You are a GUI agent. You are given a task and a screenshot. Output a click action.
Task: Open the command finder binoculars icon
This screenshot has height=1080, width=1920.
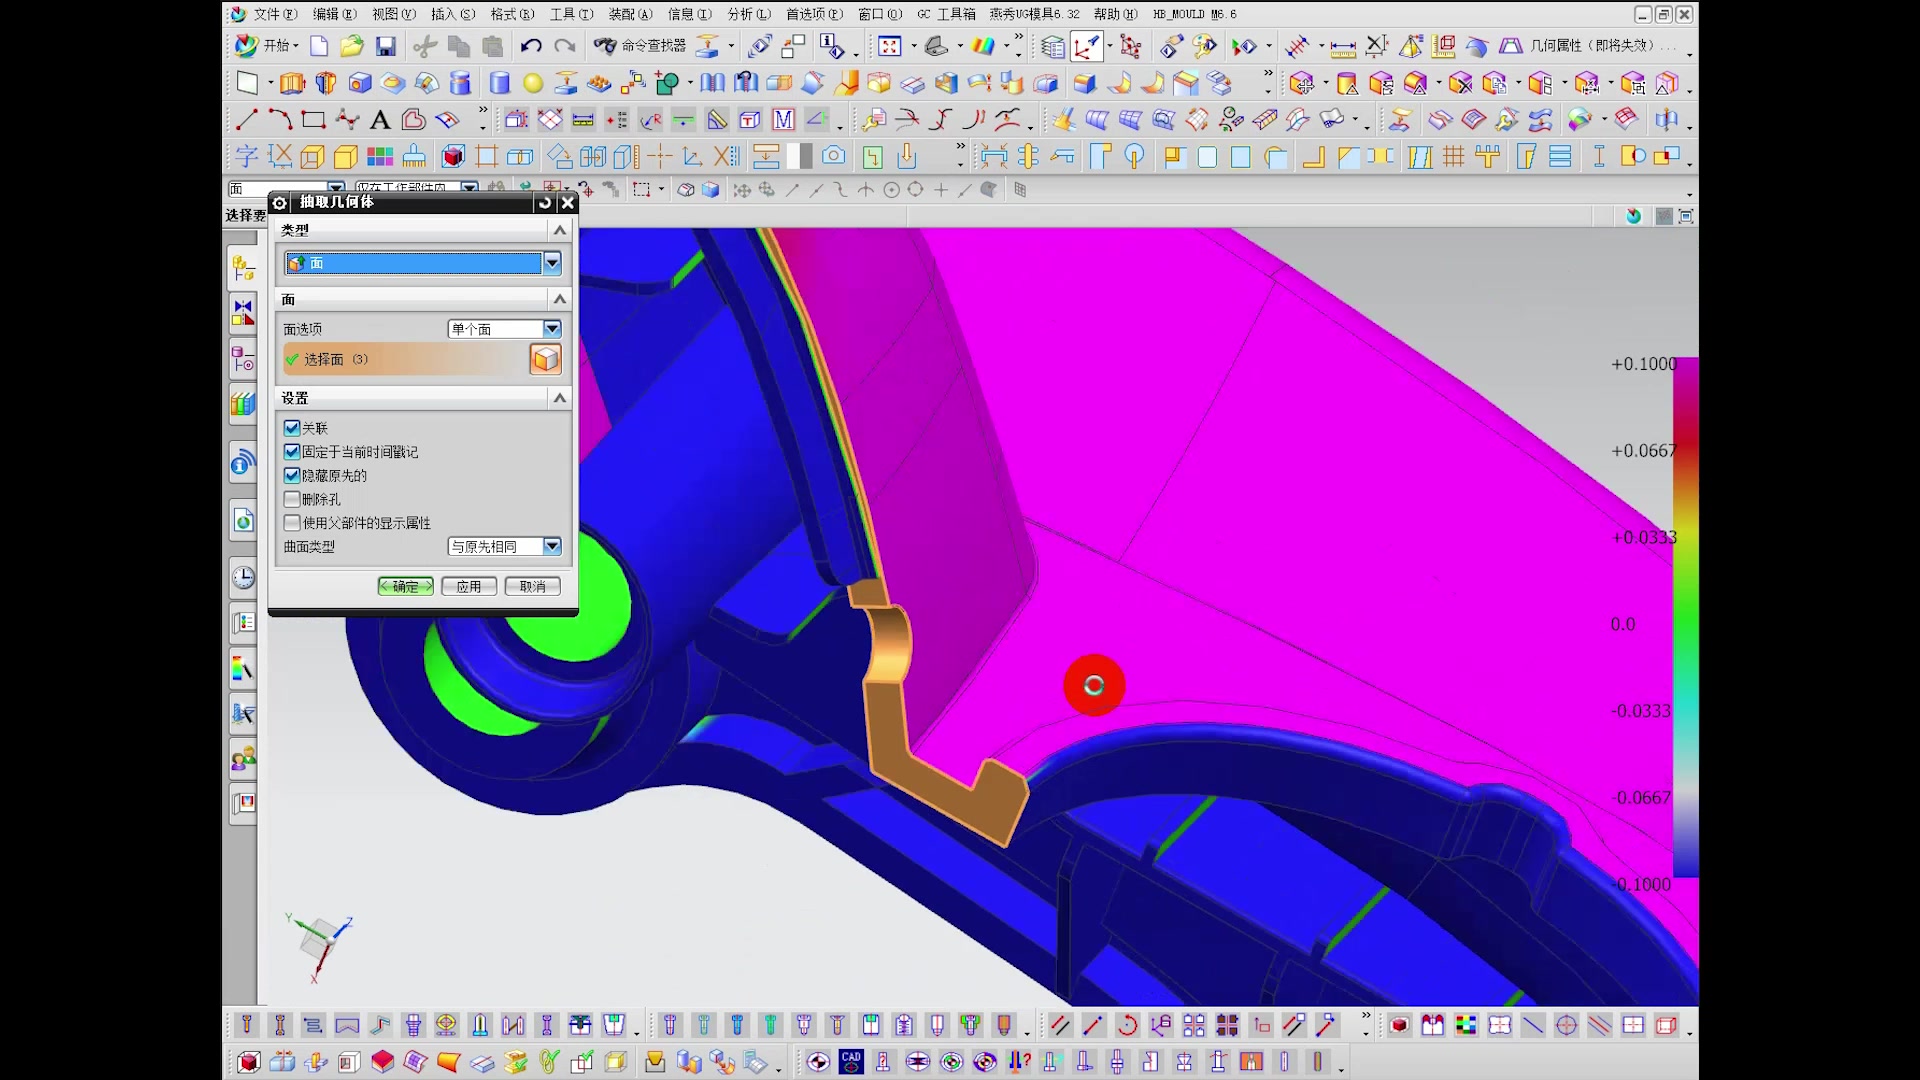[605, 46]
